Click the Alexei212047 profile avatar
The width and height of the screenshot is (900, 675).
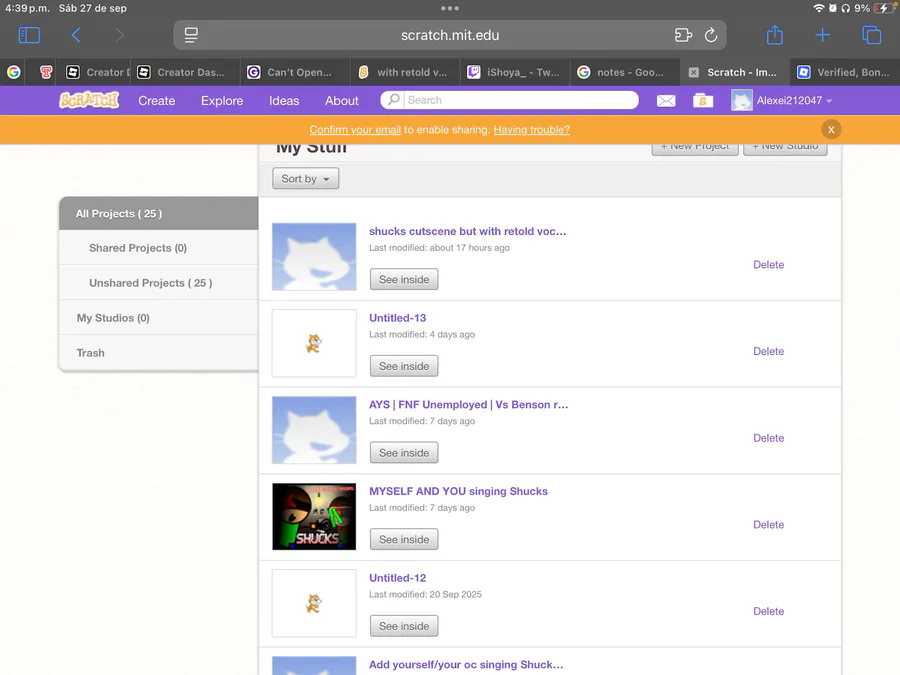click(742, 100)
